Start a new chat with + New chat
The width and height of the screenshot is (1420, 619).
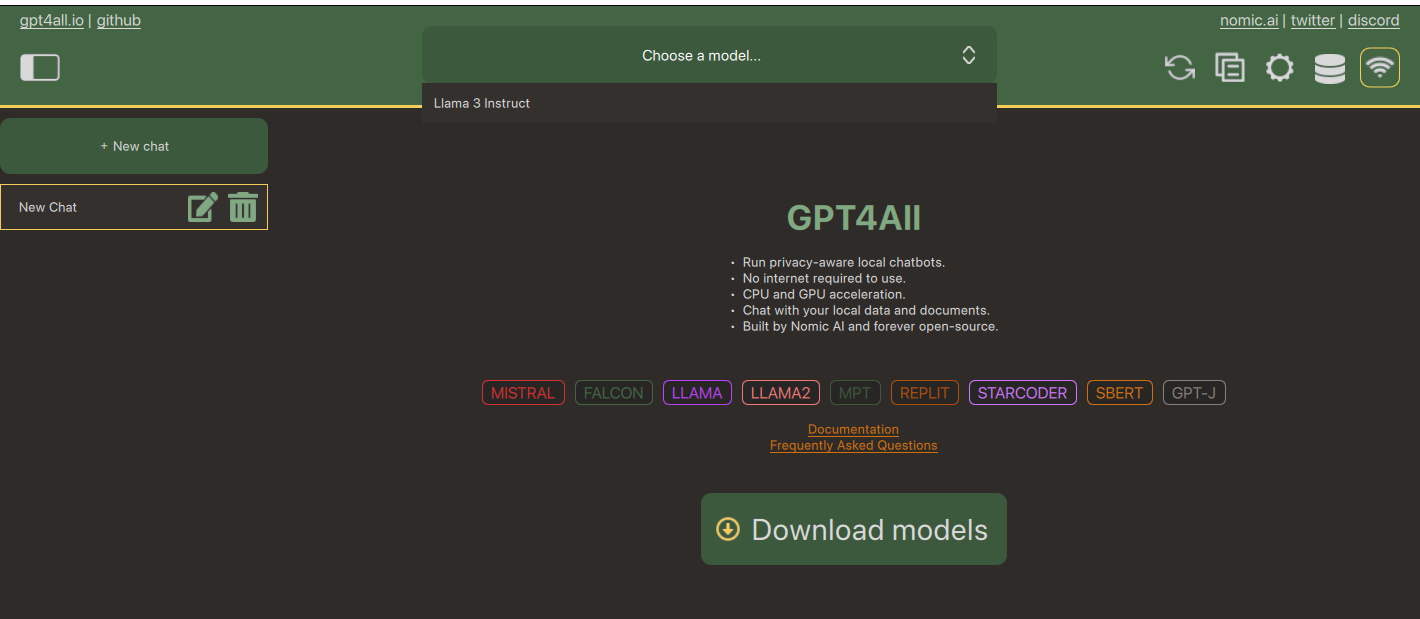134,146
